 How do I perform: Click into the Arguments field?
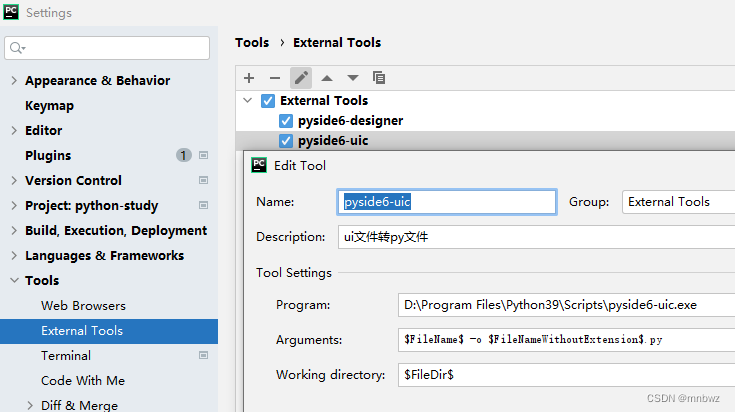pos(566,340)
